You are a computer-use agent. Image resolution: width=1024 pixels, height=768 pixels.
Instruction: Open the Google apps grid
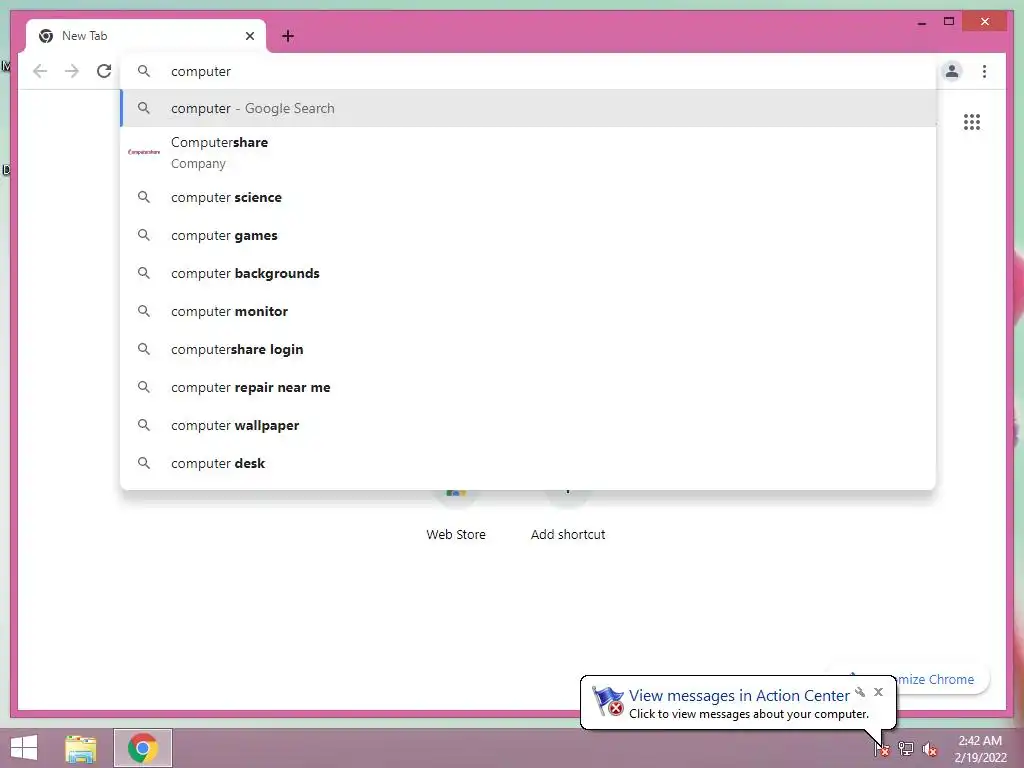972,122
